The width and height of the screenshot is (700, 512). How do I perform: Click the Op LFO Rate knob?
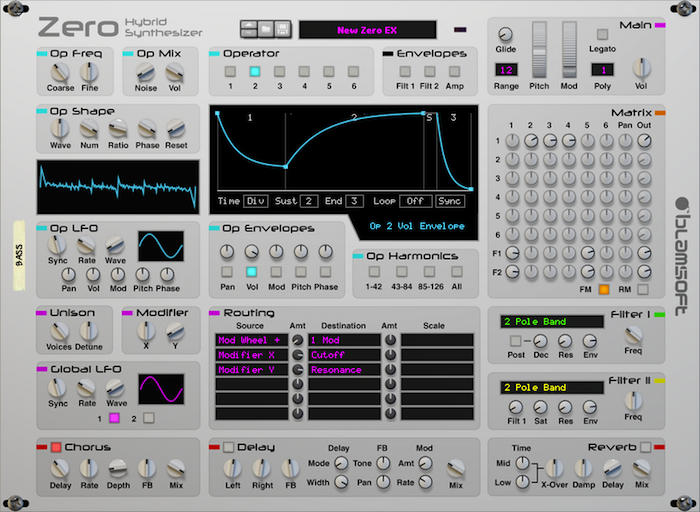(x=86, y=245)
